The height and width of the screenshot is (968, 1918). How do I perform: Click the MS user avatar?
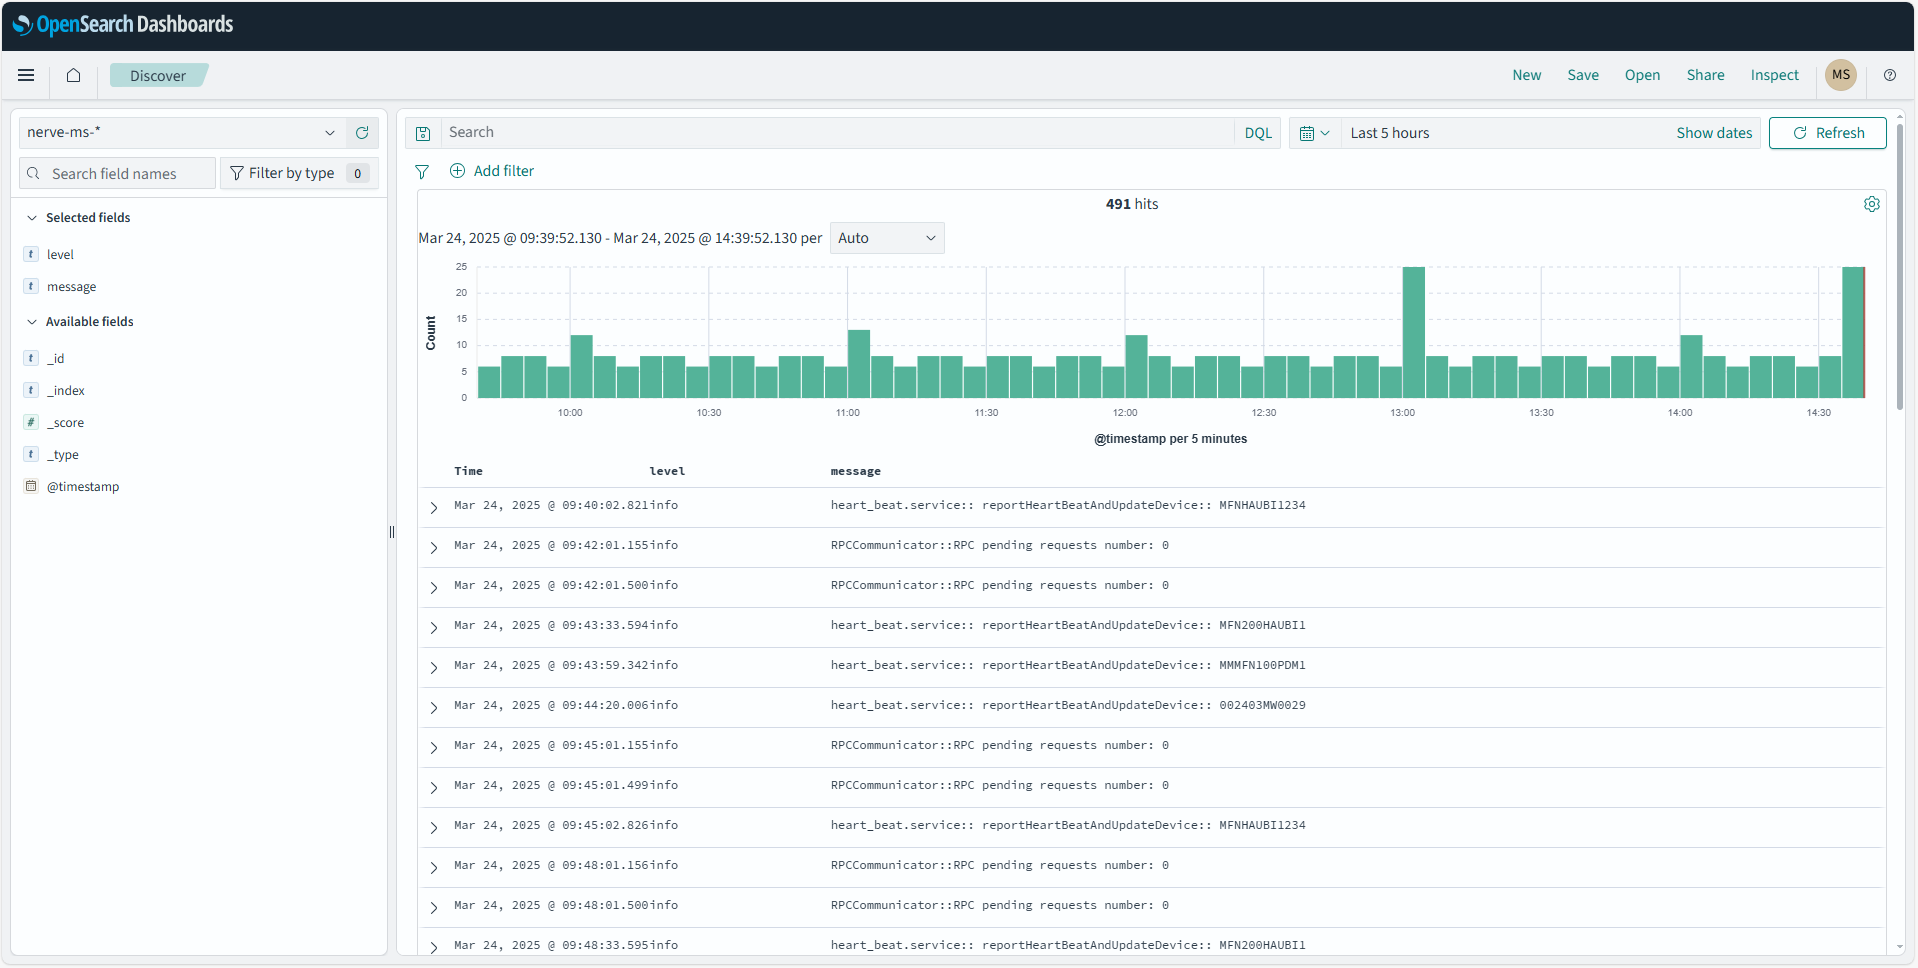(1841, 75)
